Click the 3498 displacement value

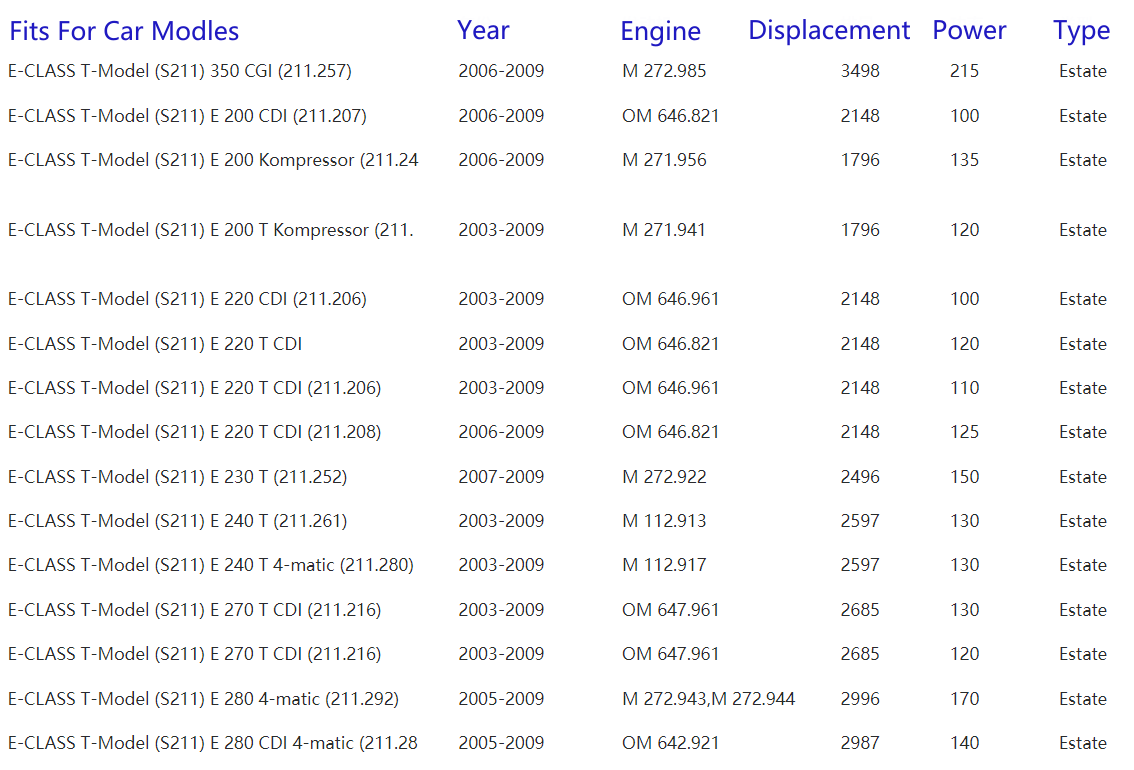tap(860, 71)
